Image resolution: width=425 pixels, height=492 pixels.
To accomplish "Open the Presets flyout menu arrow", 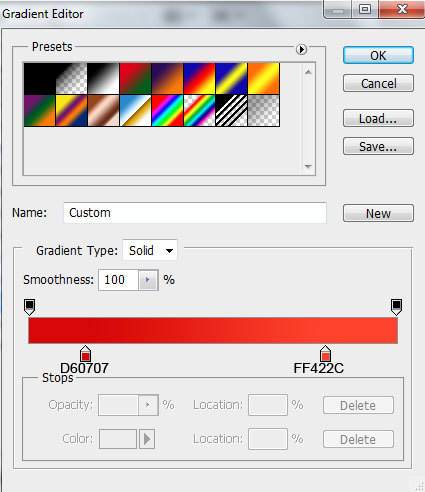I will coord(301,49).
